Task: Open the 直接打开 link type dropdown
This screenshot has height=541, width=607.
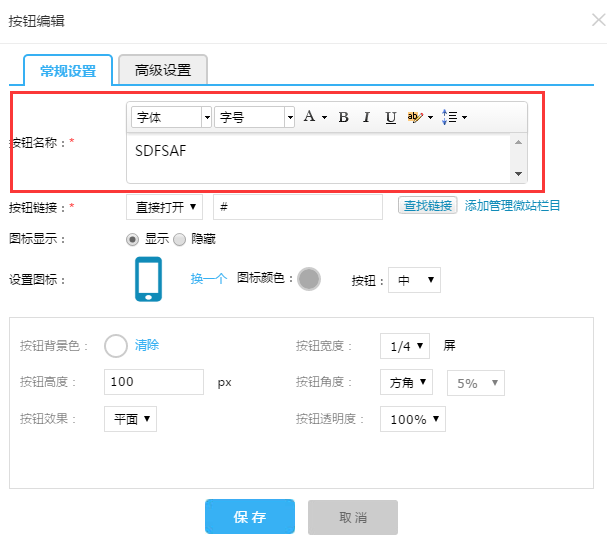Action: (165, 206)
